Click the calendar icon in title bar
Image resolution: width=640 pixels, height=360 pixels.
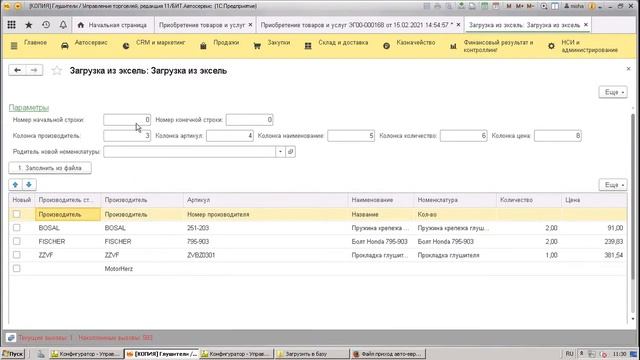point(496,6)
